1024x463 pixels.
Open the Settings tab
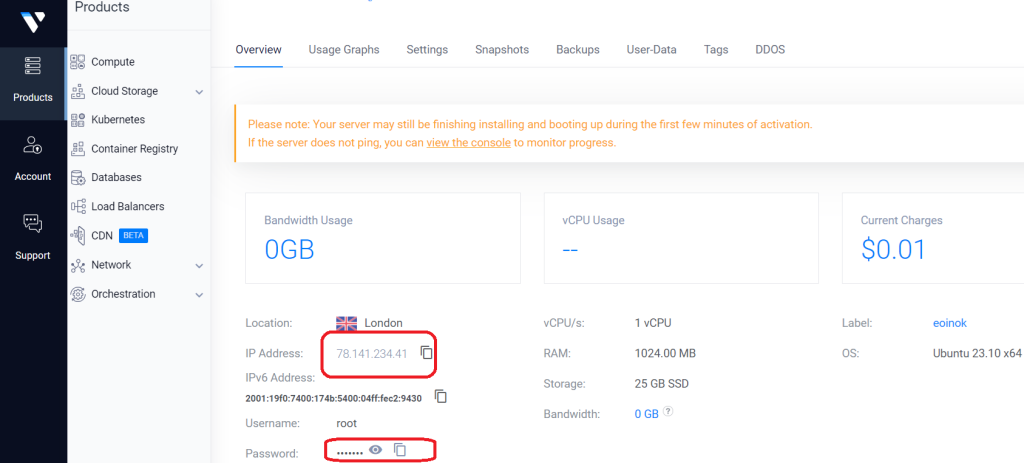427,50
